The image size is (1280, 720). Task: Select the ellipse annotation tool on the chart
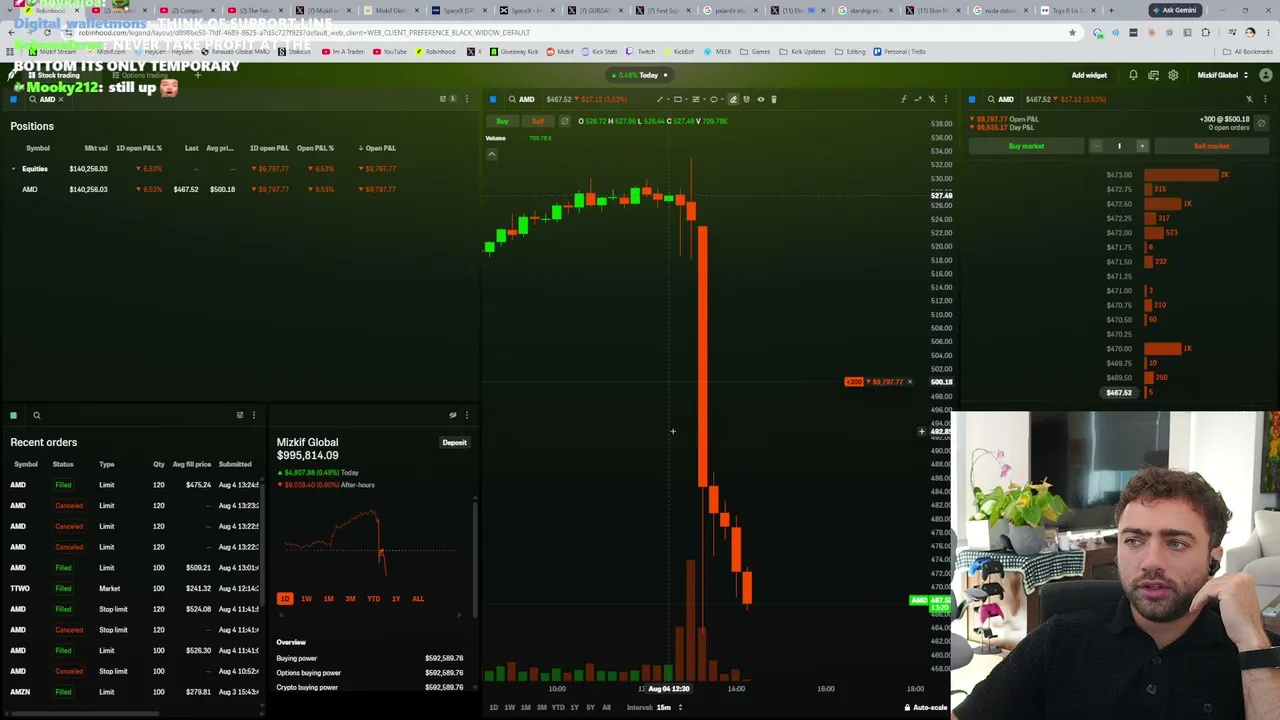[x=714, y=99]
